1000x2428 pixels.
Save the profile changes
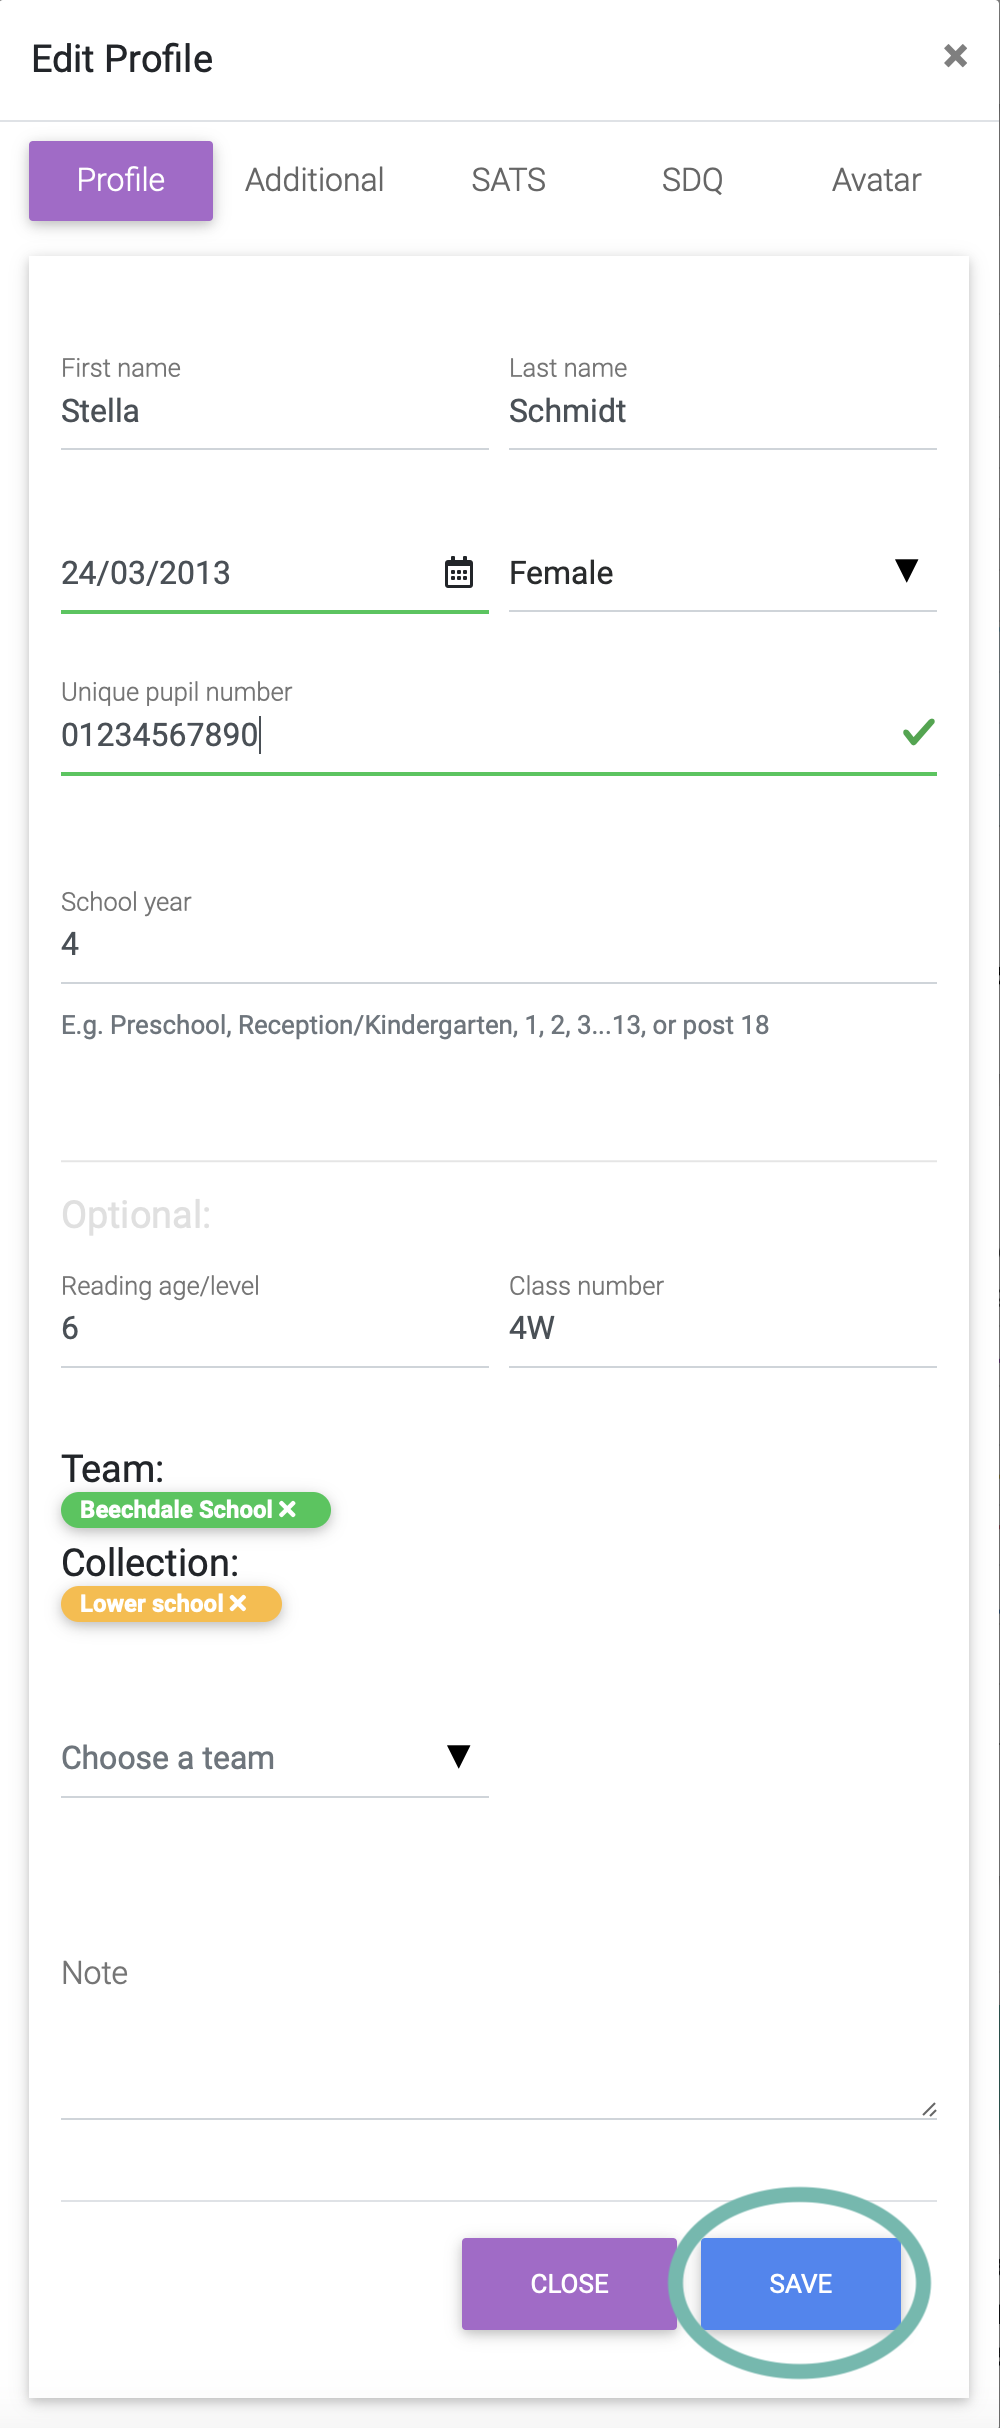801,2283
